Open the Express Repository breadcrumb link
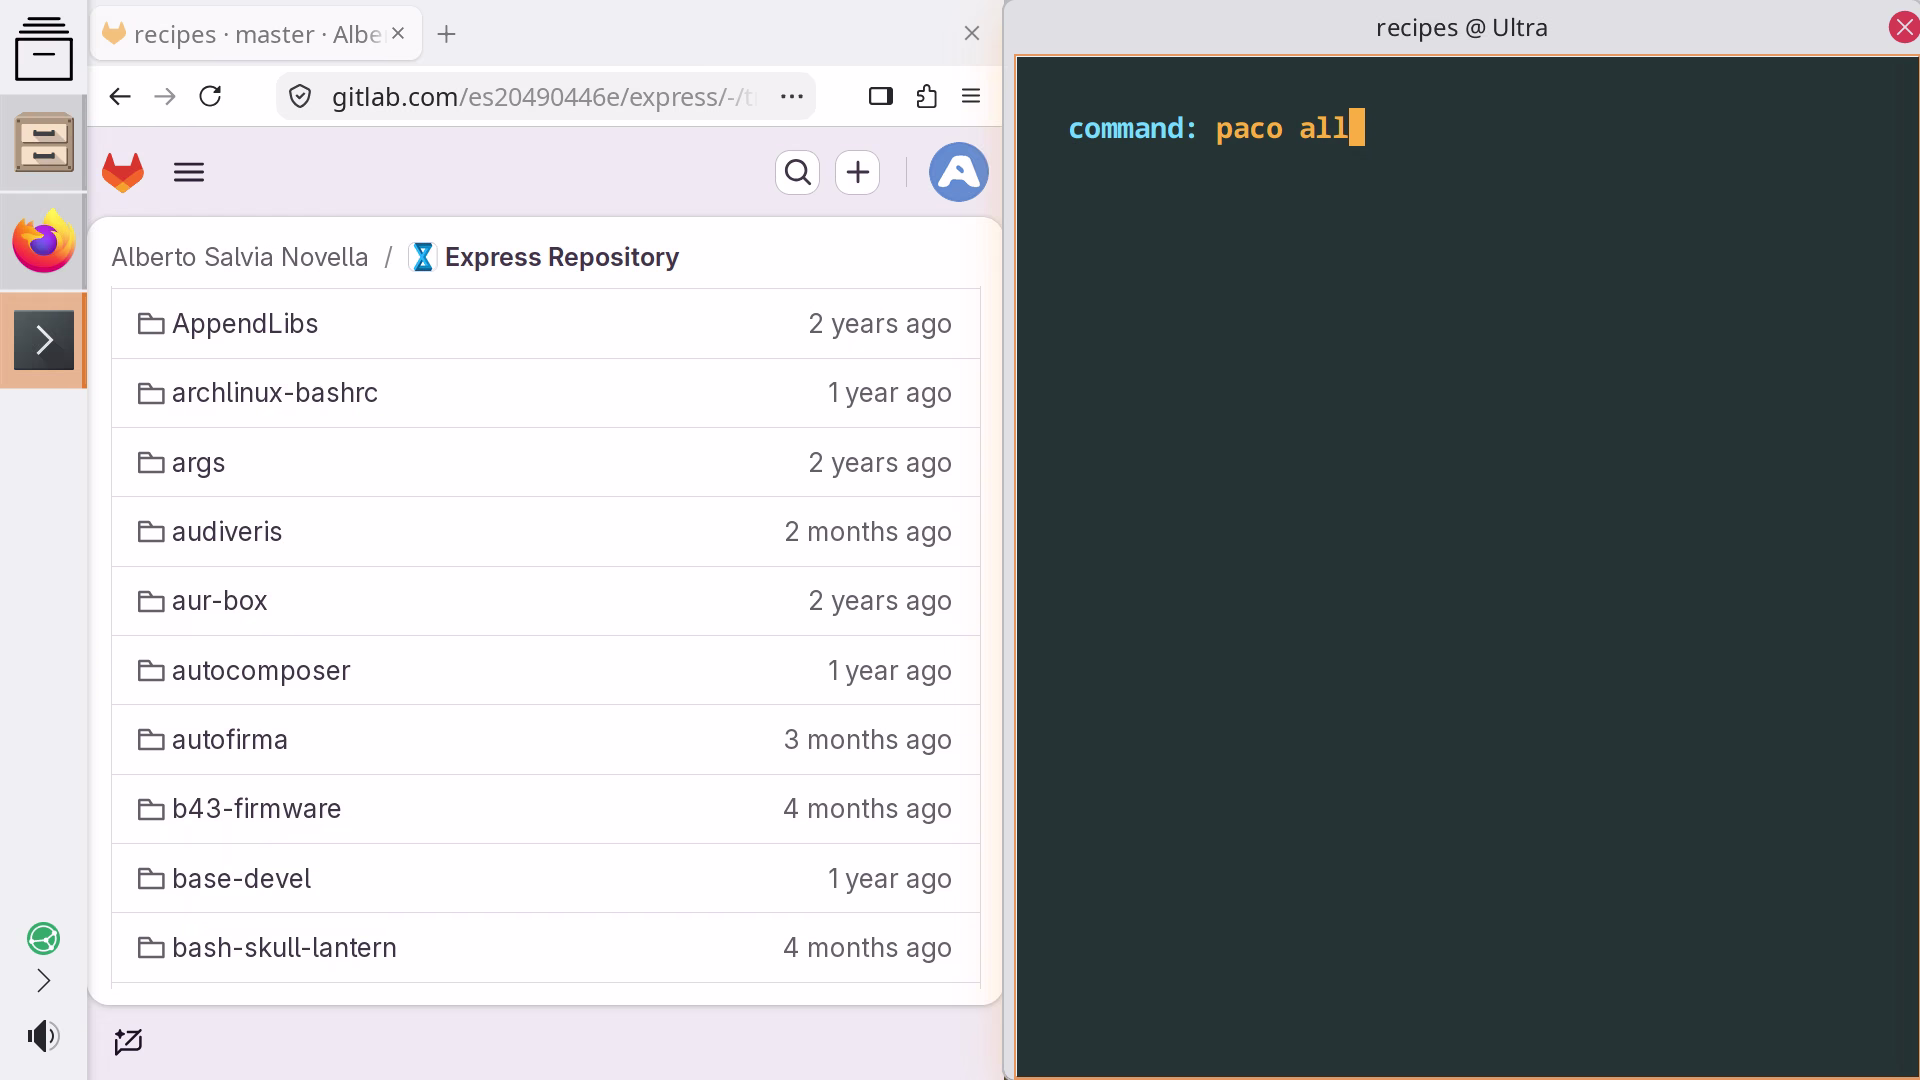This screenshot has width=1920, height=1080. coord(562,257)
